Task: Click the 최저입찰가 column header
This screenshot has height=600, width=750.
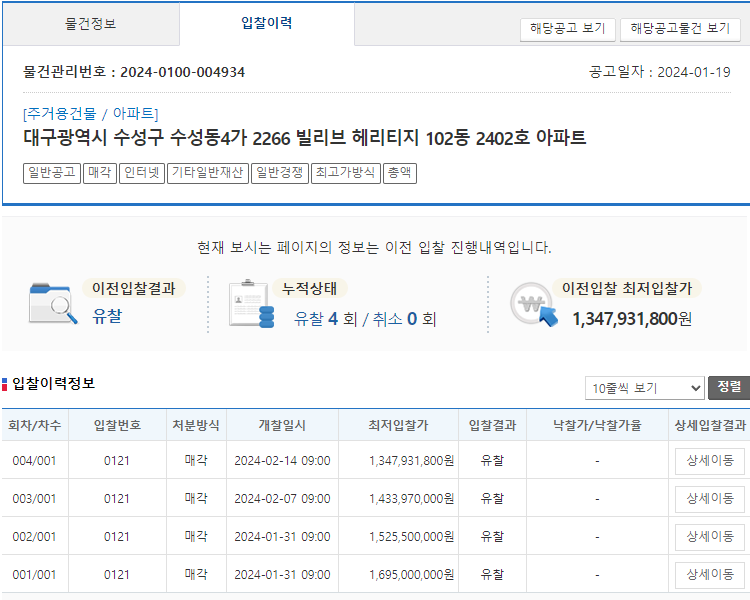Action: [x=398, y=425]
